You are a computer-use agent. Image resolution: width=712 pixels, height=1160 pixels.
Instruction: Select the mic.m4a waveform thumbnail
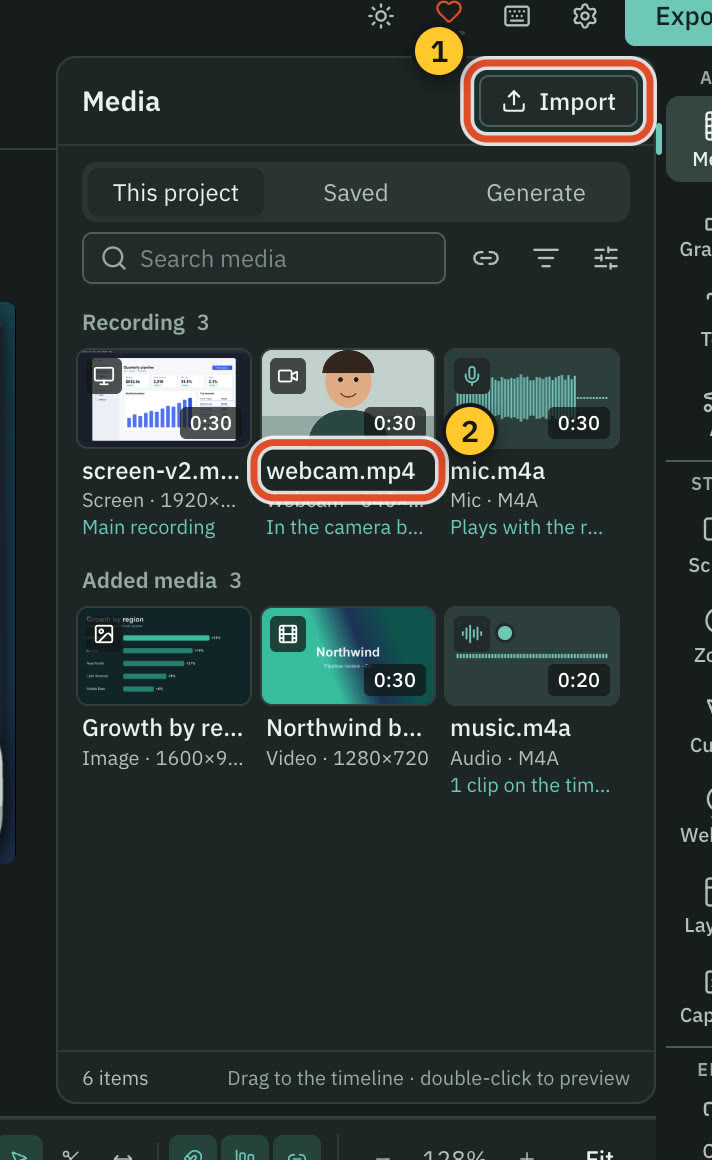click(531, 398)
